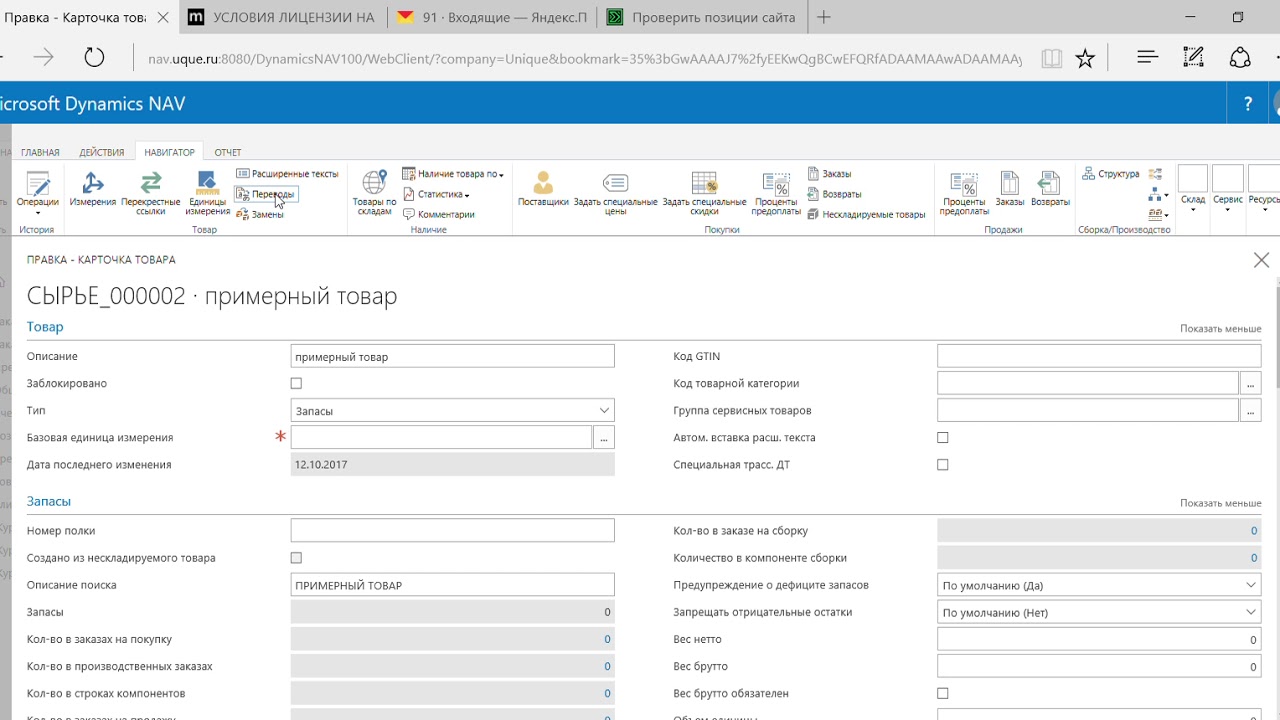Open Замены in the Товар group
Image resolution: width=1280 pixels, height=720 pixels.
[x=260, y=214]
